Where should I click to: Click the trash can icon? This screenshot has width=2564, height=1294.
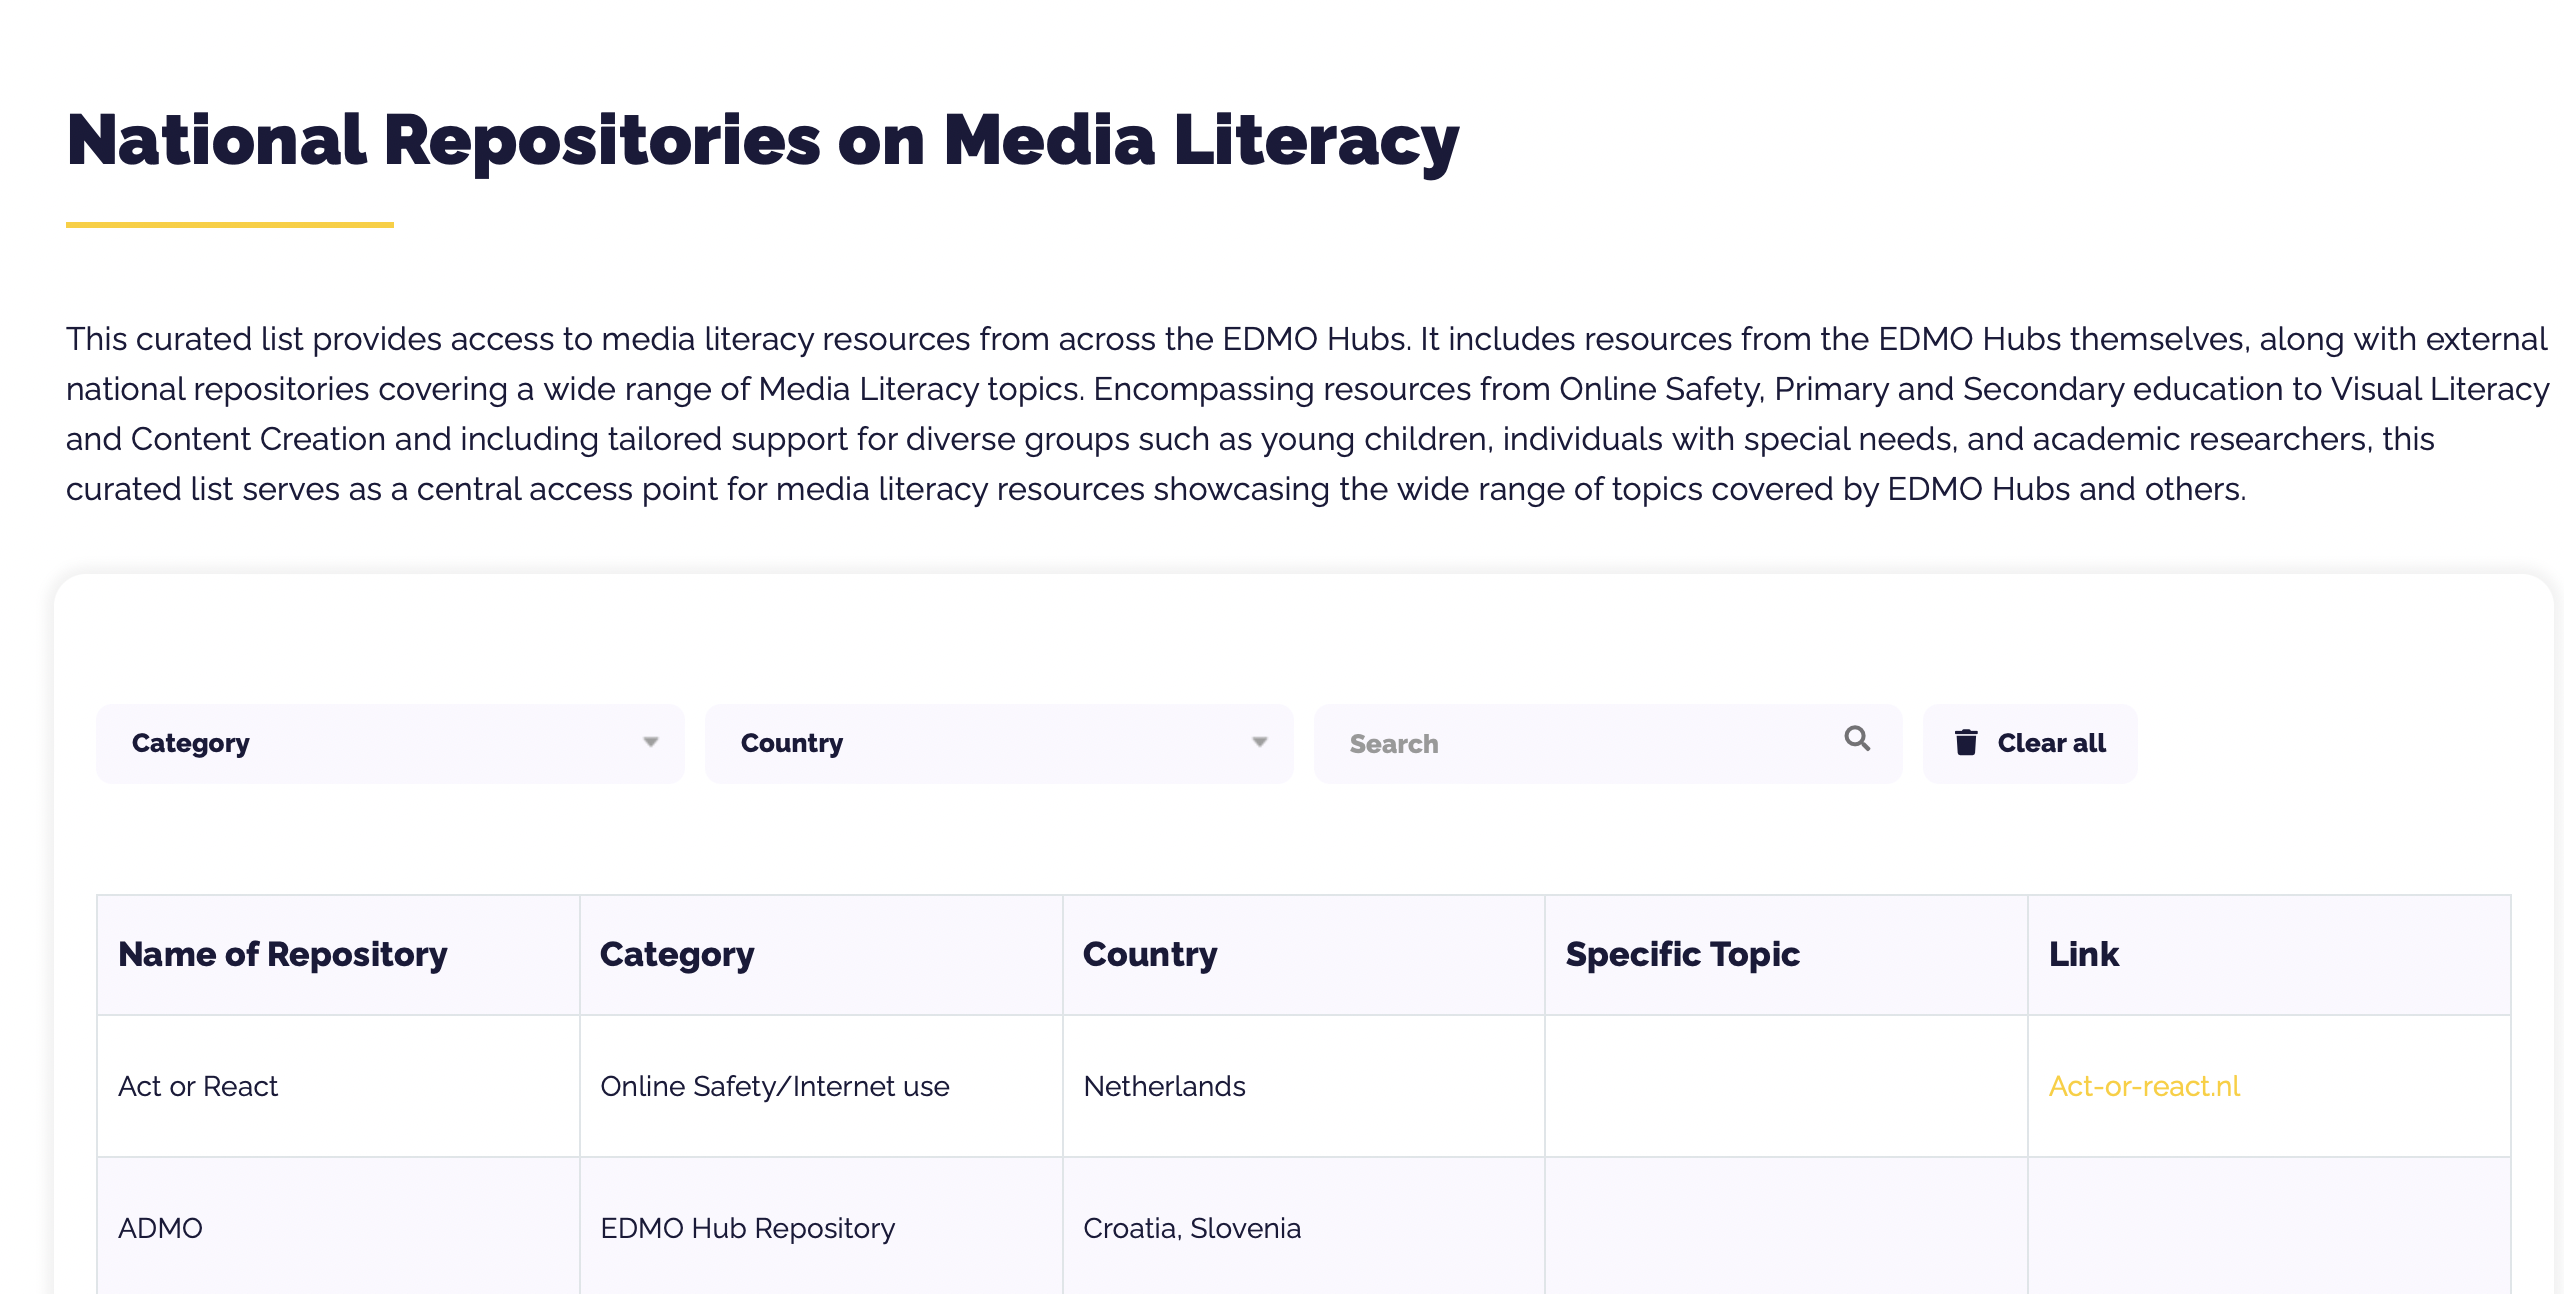[x=1966, y=742]
